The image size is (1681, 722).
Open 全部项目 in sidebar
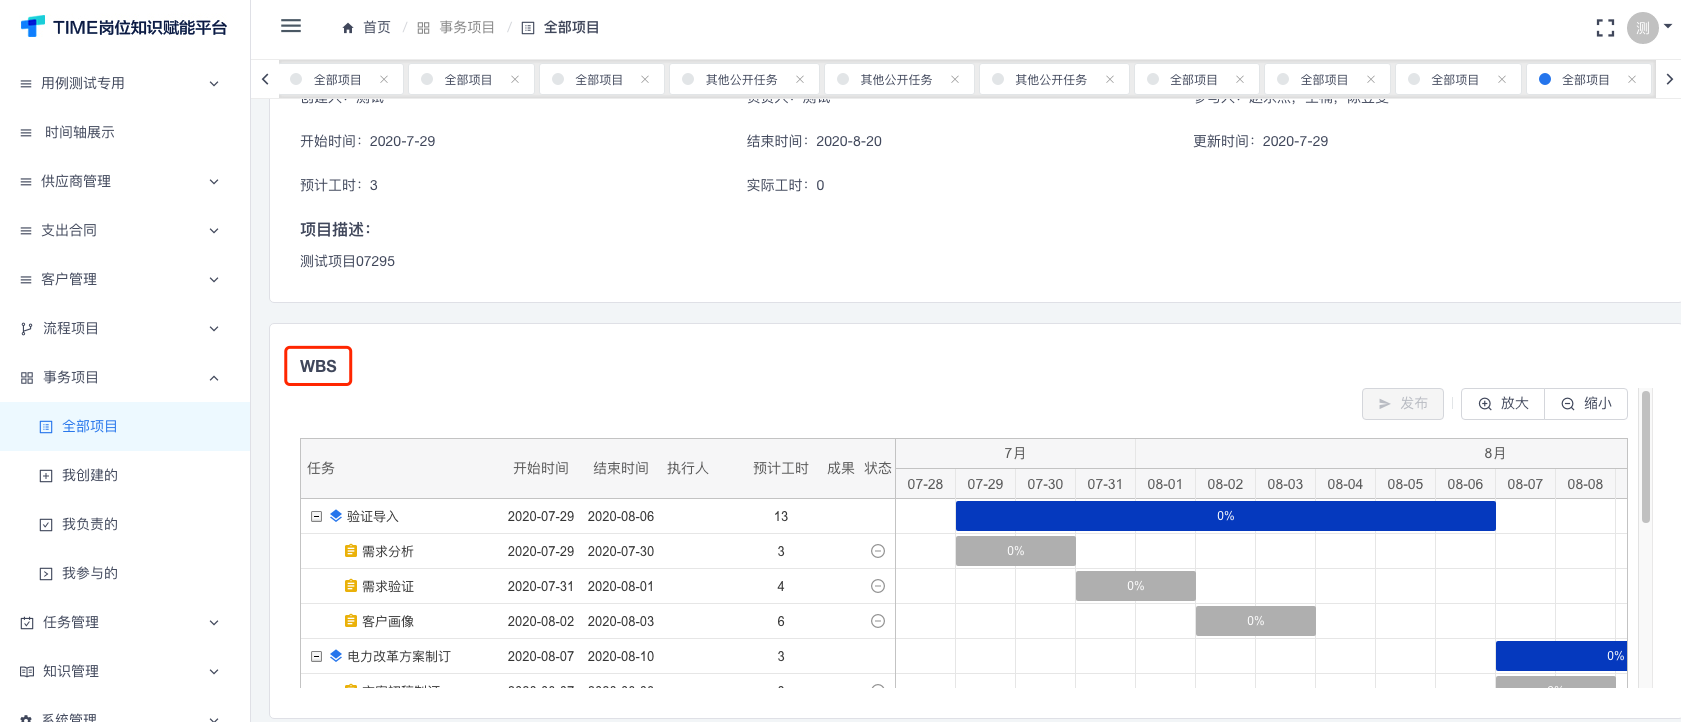click(x=125, y=426)
